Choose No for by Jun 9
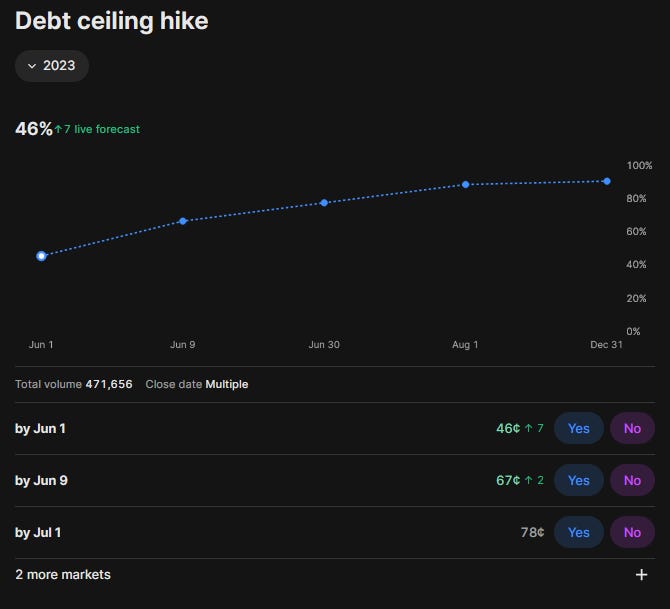This screenshot has height=609, width=670. click(632, 480)
